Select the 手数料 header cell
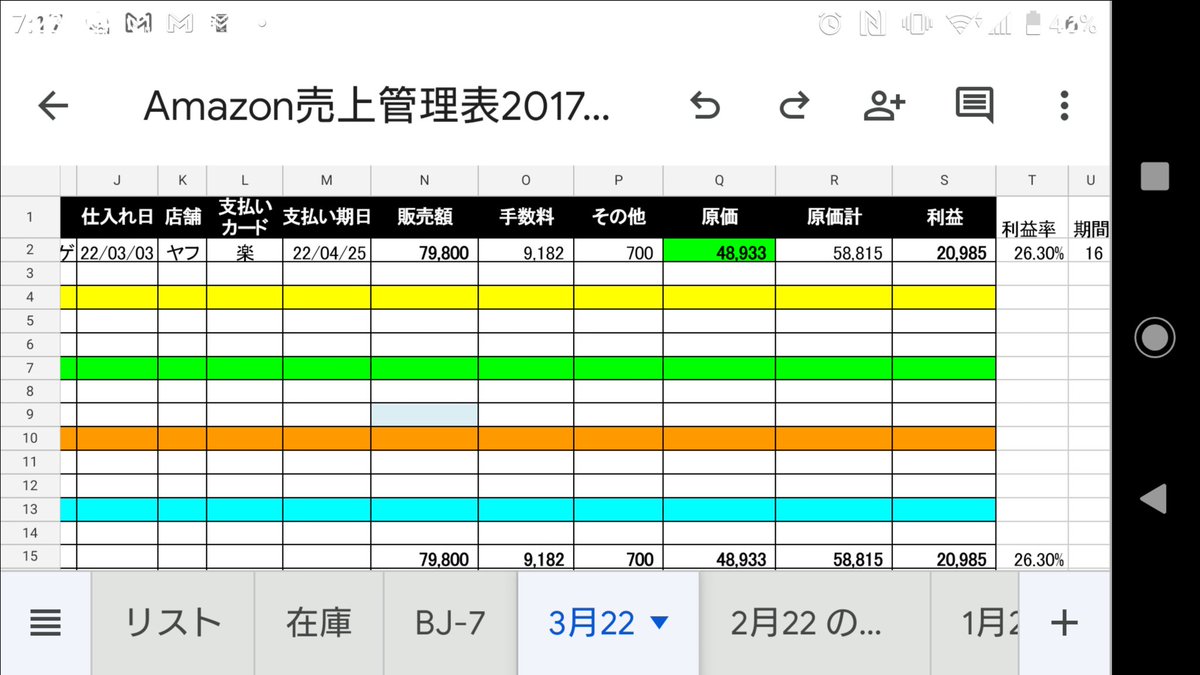The height and width of the screenshot is (675, 1200). [526, 218]
